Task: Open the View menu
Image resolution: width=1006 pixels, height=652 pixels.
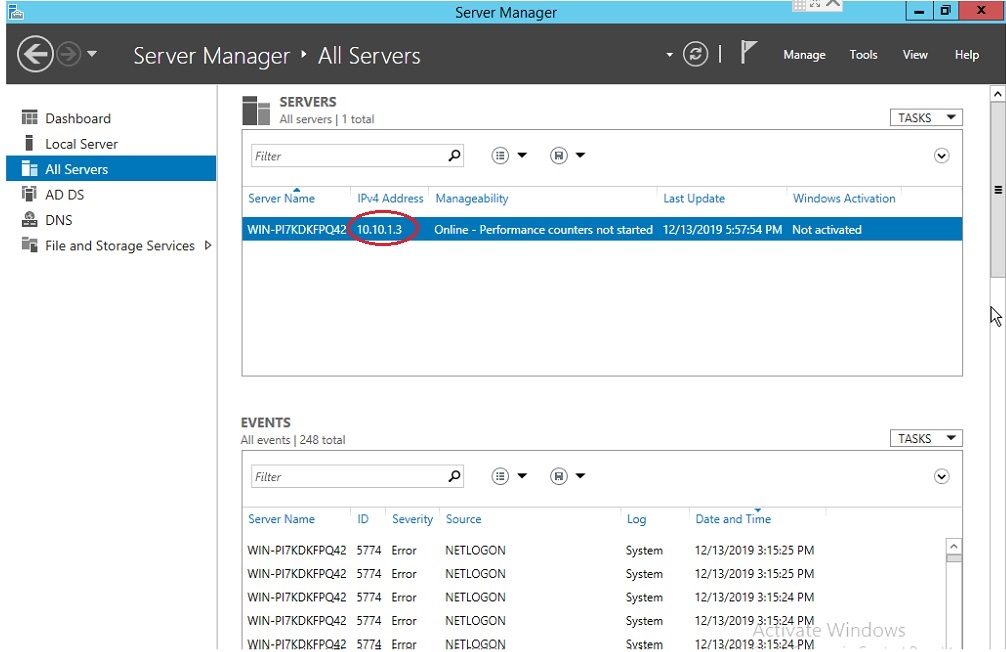Action: coord(915,55)
